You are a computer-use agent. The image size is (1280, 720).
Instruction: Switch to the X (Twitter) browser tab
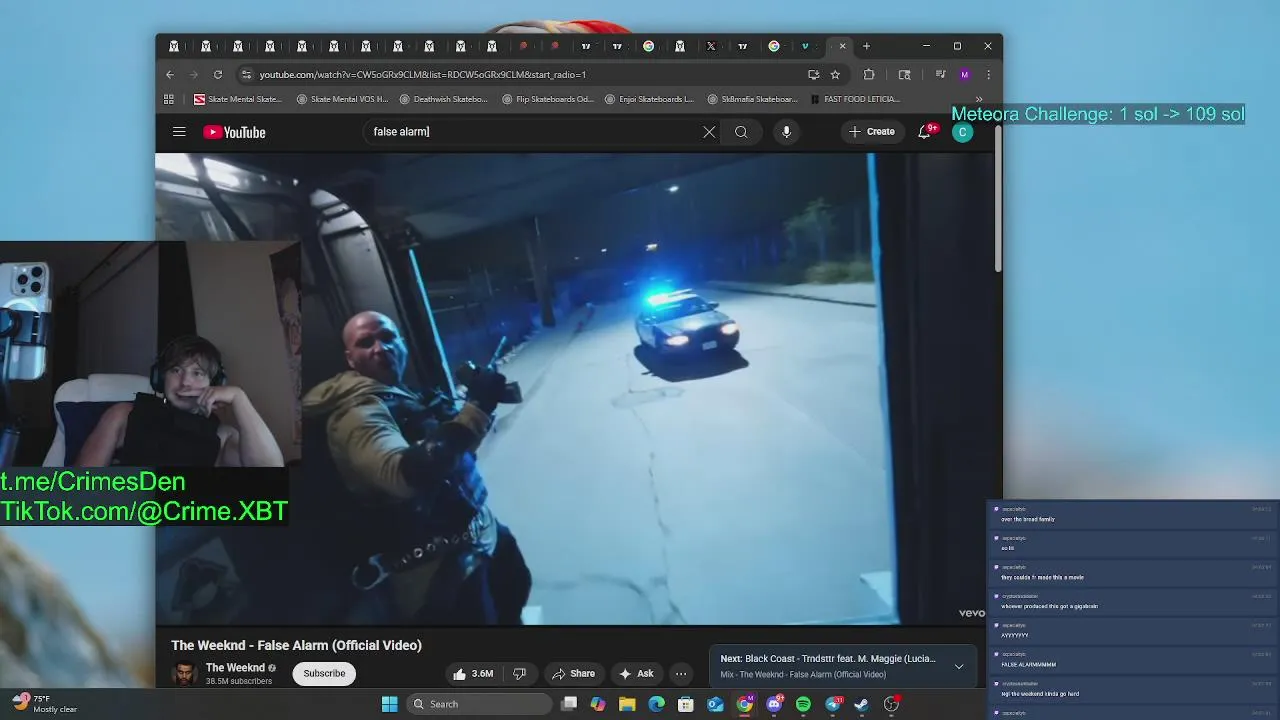[x=711, y=46]
